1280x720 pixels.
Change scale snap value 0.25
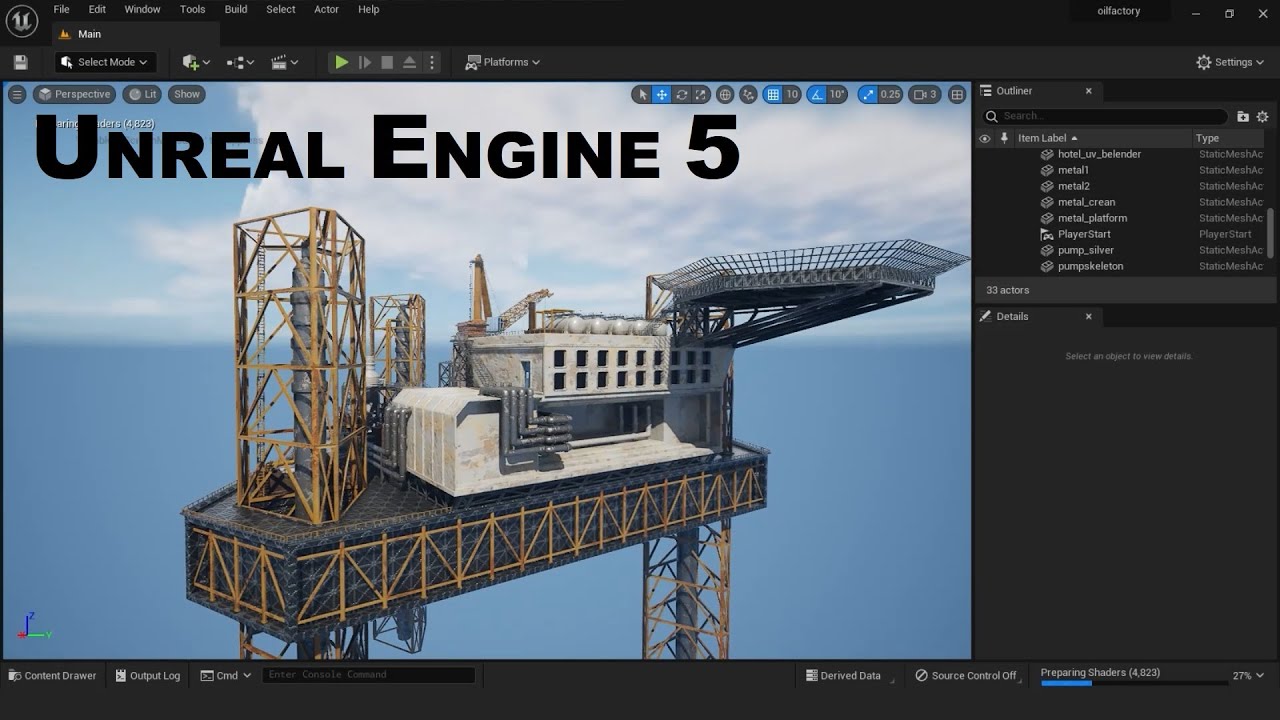(x=890, y=95)
